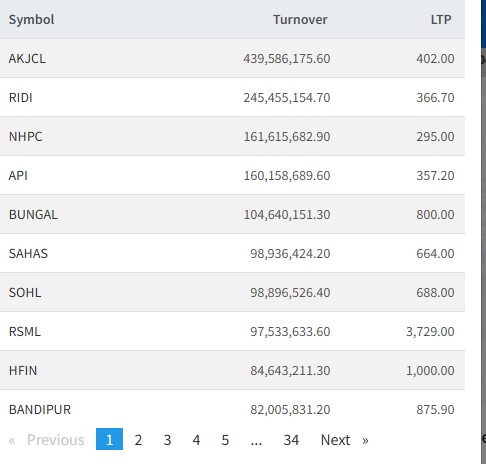Open the BANDIPUR symbol
This screenshot has height=464, width=486.
[x=40, y=410]
